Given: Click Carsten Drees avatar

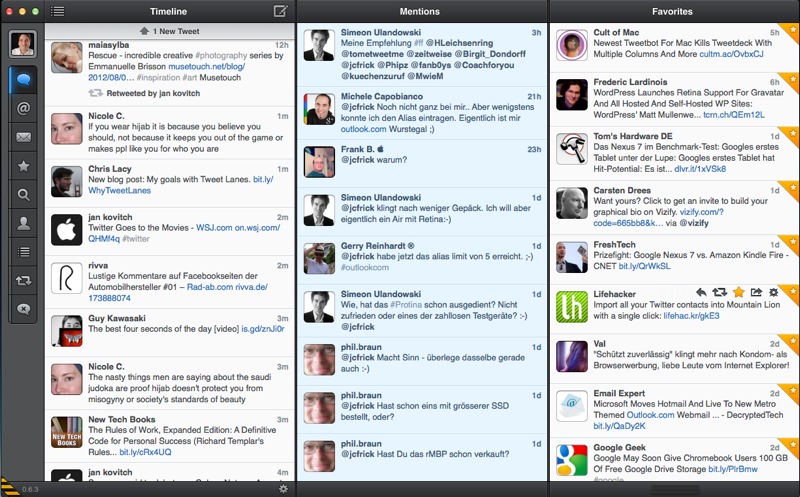Looking at the screenshot, I should [x=571, y=203].
